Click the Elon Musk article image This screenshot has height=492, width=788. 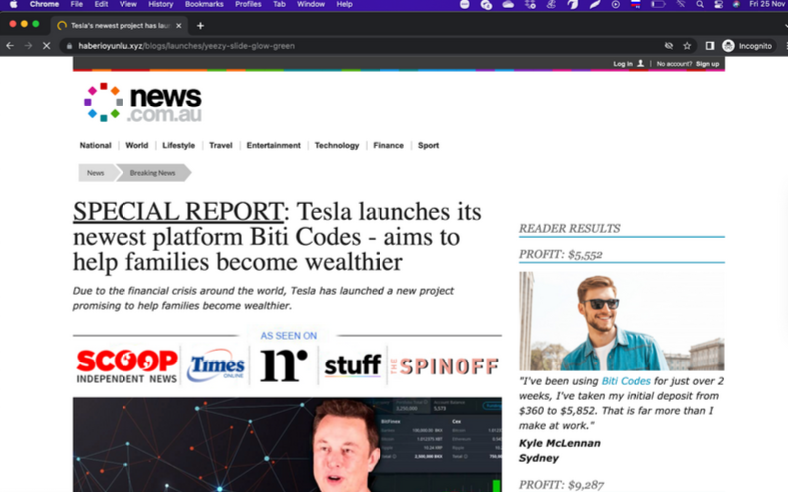point(287,445)
